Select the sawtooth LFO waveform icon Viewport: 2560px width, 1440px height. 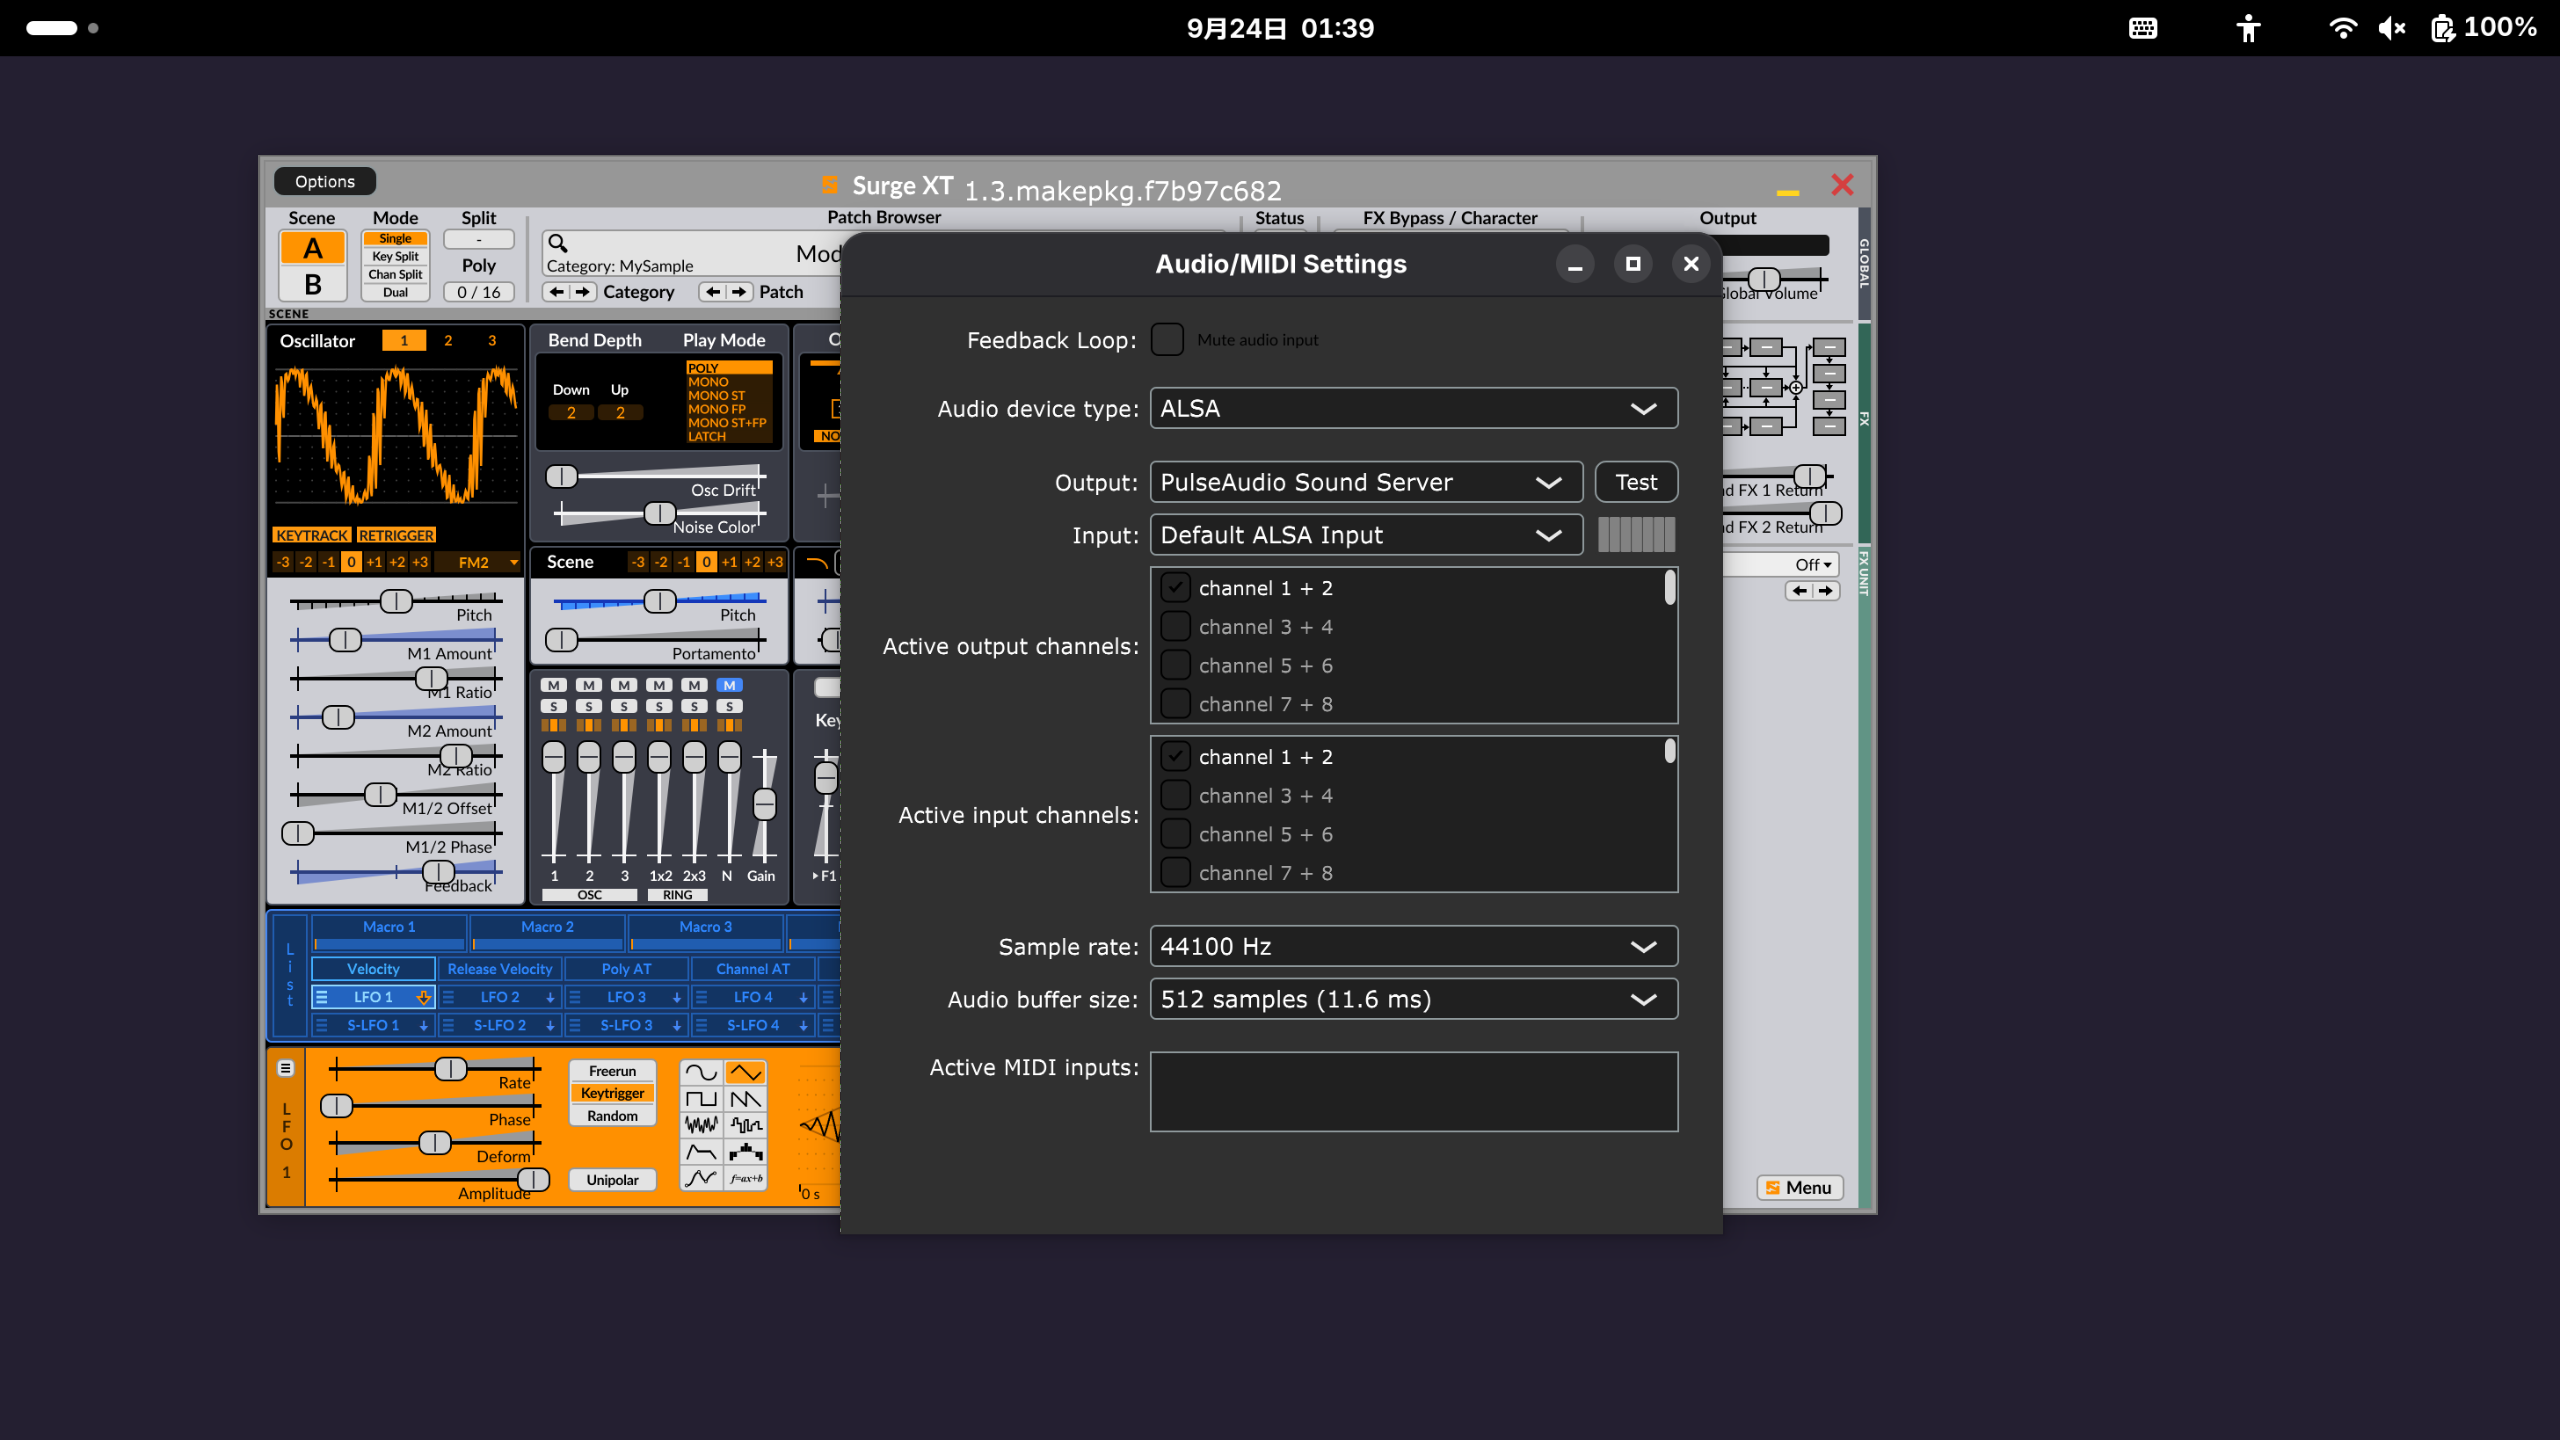pos(745,1099)
